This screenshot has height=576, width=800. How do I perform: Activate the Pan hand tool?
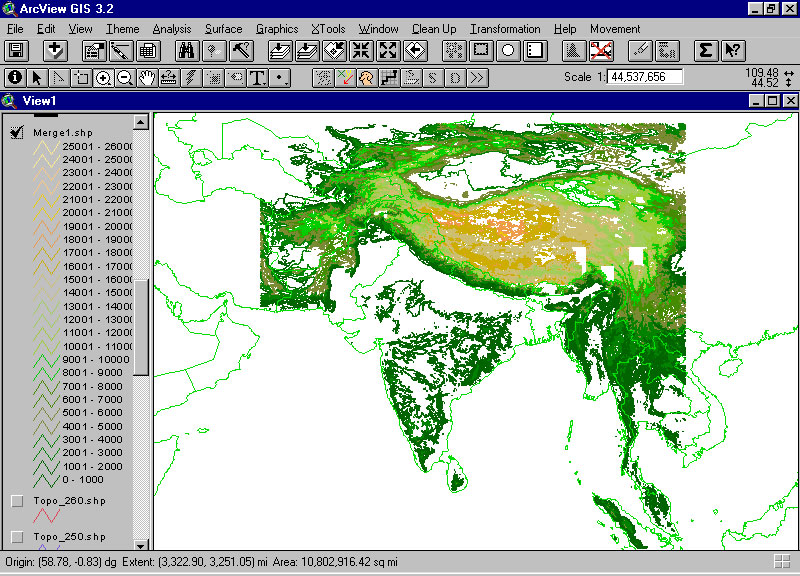coord(147,77)
